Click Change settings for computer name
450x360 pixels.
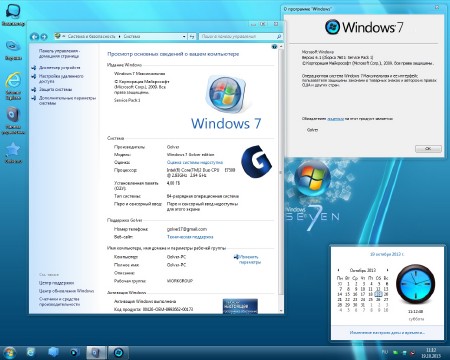249,259
